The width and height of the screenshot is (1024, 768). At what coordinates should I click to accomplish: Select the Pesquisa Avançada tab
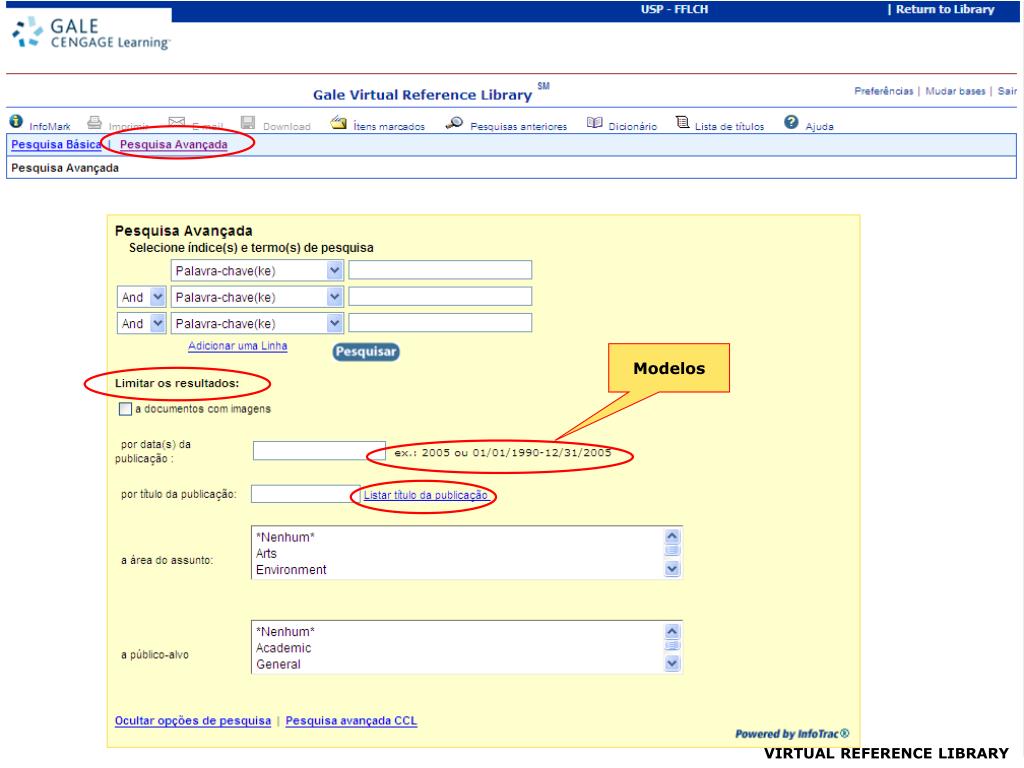(174, 144)
